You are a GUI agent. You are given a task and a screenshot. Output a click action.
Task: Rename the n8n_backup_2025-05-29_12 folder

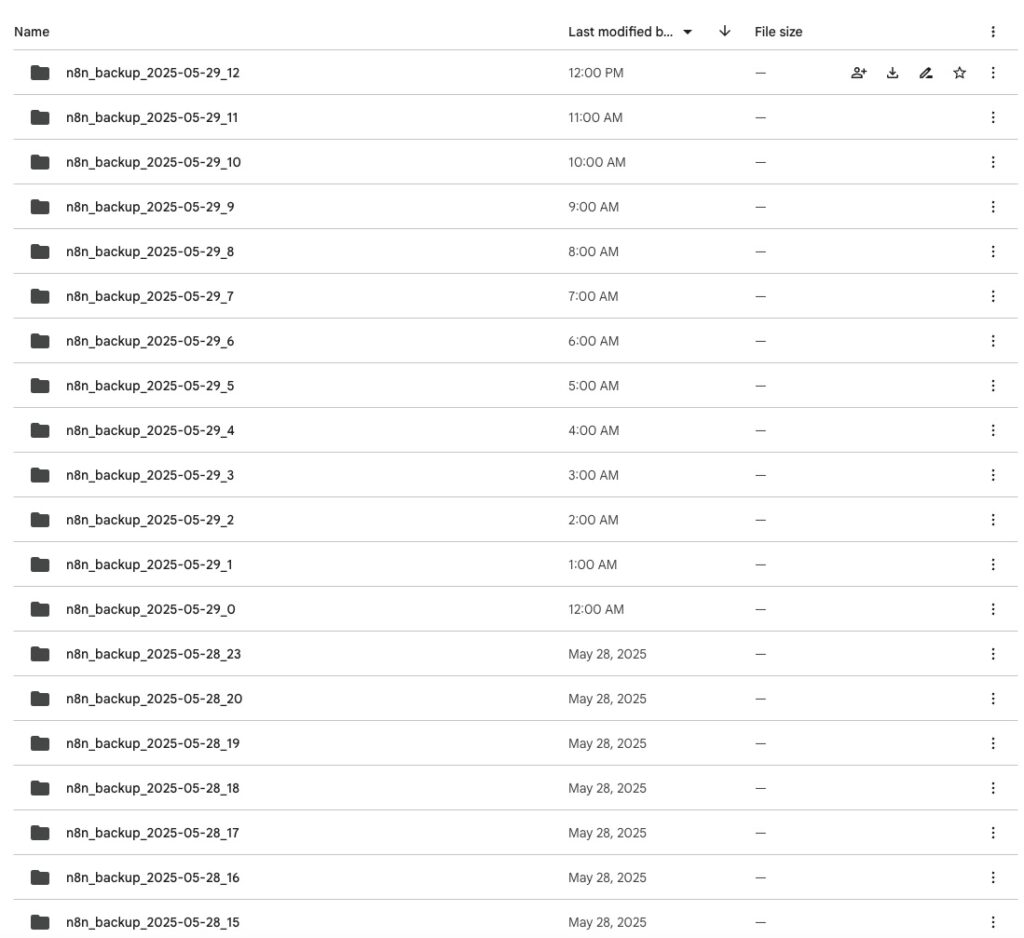[926, 73]
